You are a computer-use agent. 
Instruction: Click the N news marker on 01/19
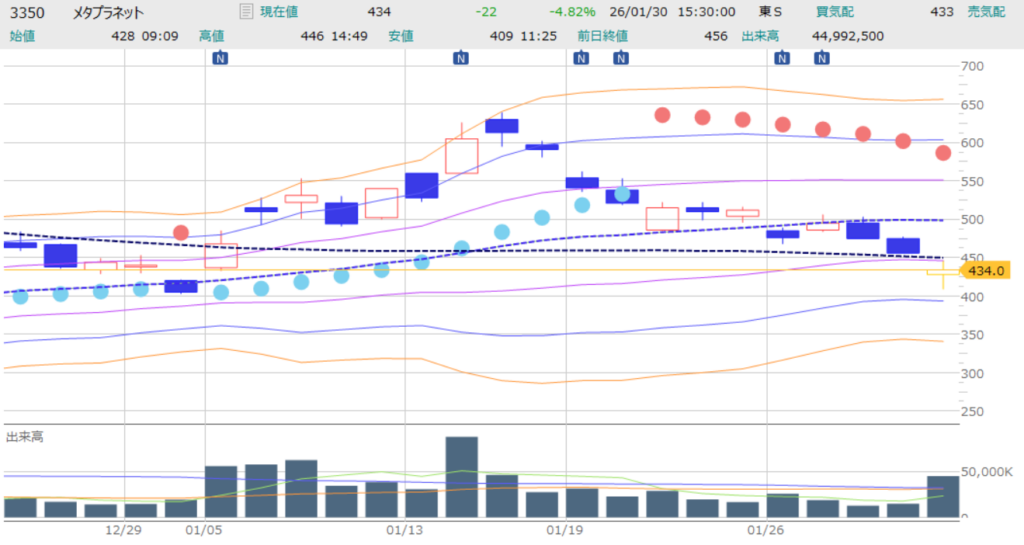point(581,58)
